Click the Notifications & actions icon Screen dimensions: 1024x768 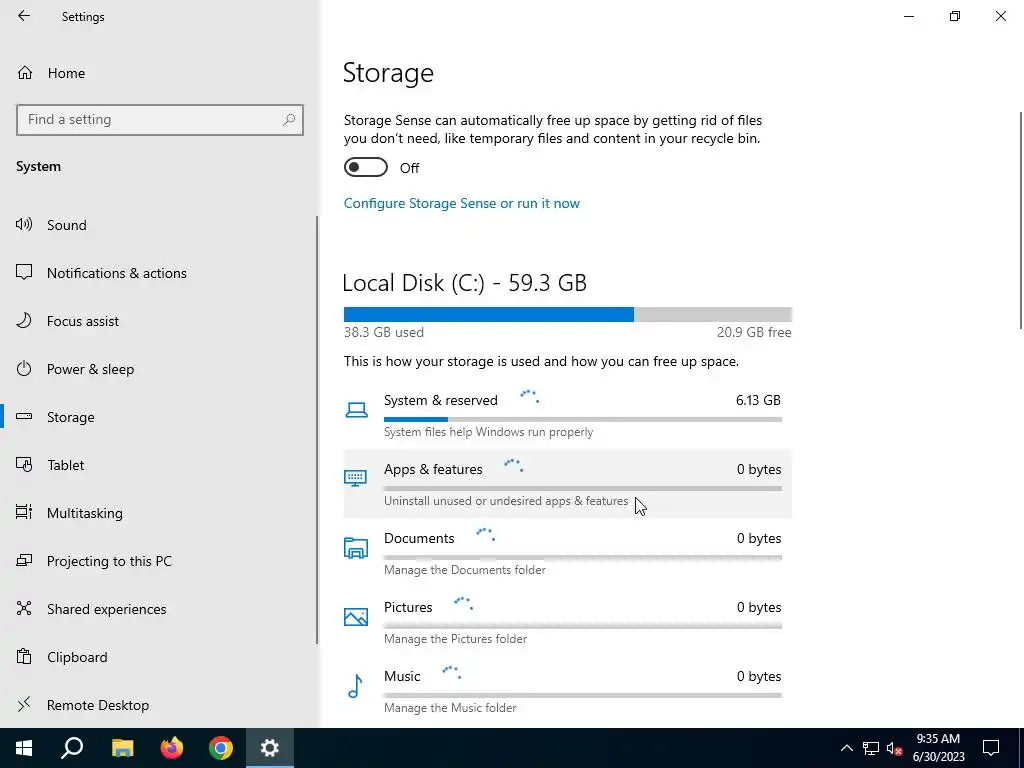pos(24,272)
